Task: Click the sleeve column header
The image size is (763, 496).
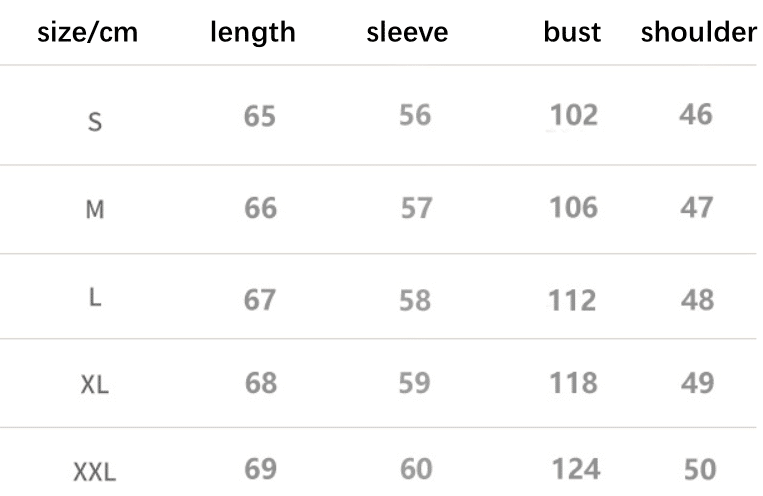Action: [x=407, y=33]
